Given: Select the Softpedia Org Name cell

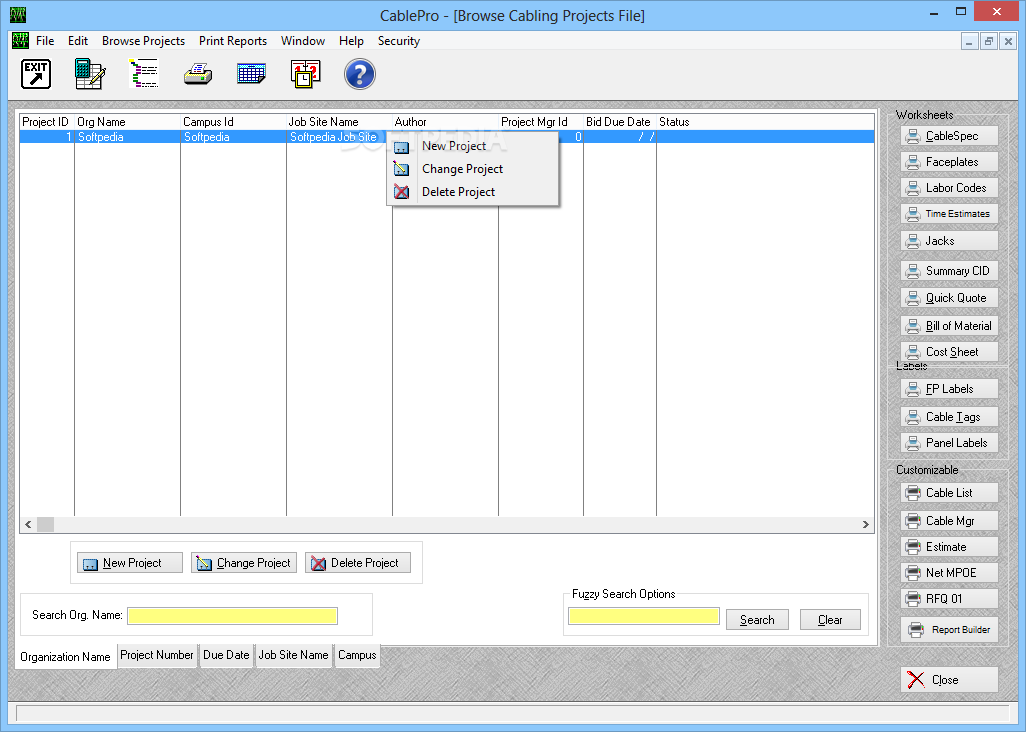Looking at the screenshot, I should (128, 137).
